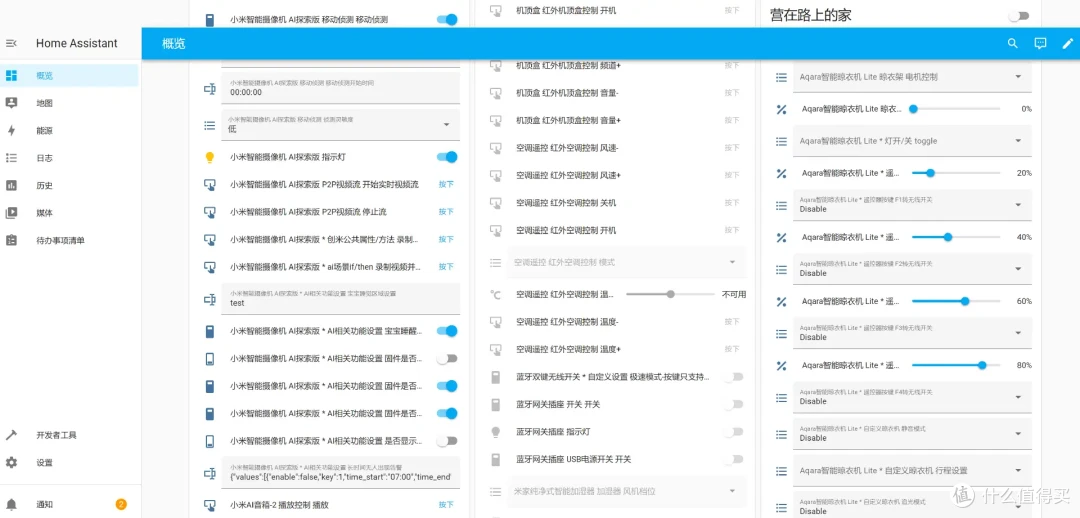Click the 地图 map icon in sidebar
This screenshot has height=518, width=1080.
tap(11, 103)
